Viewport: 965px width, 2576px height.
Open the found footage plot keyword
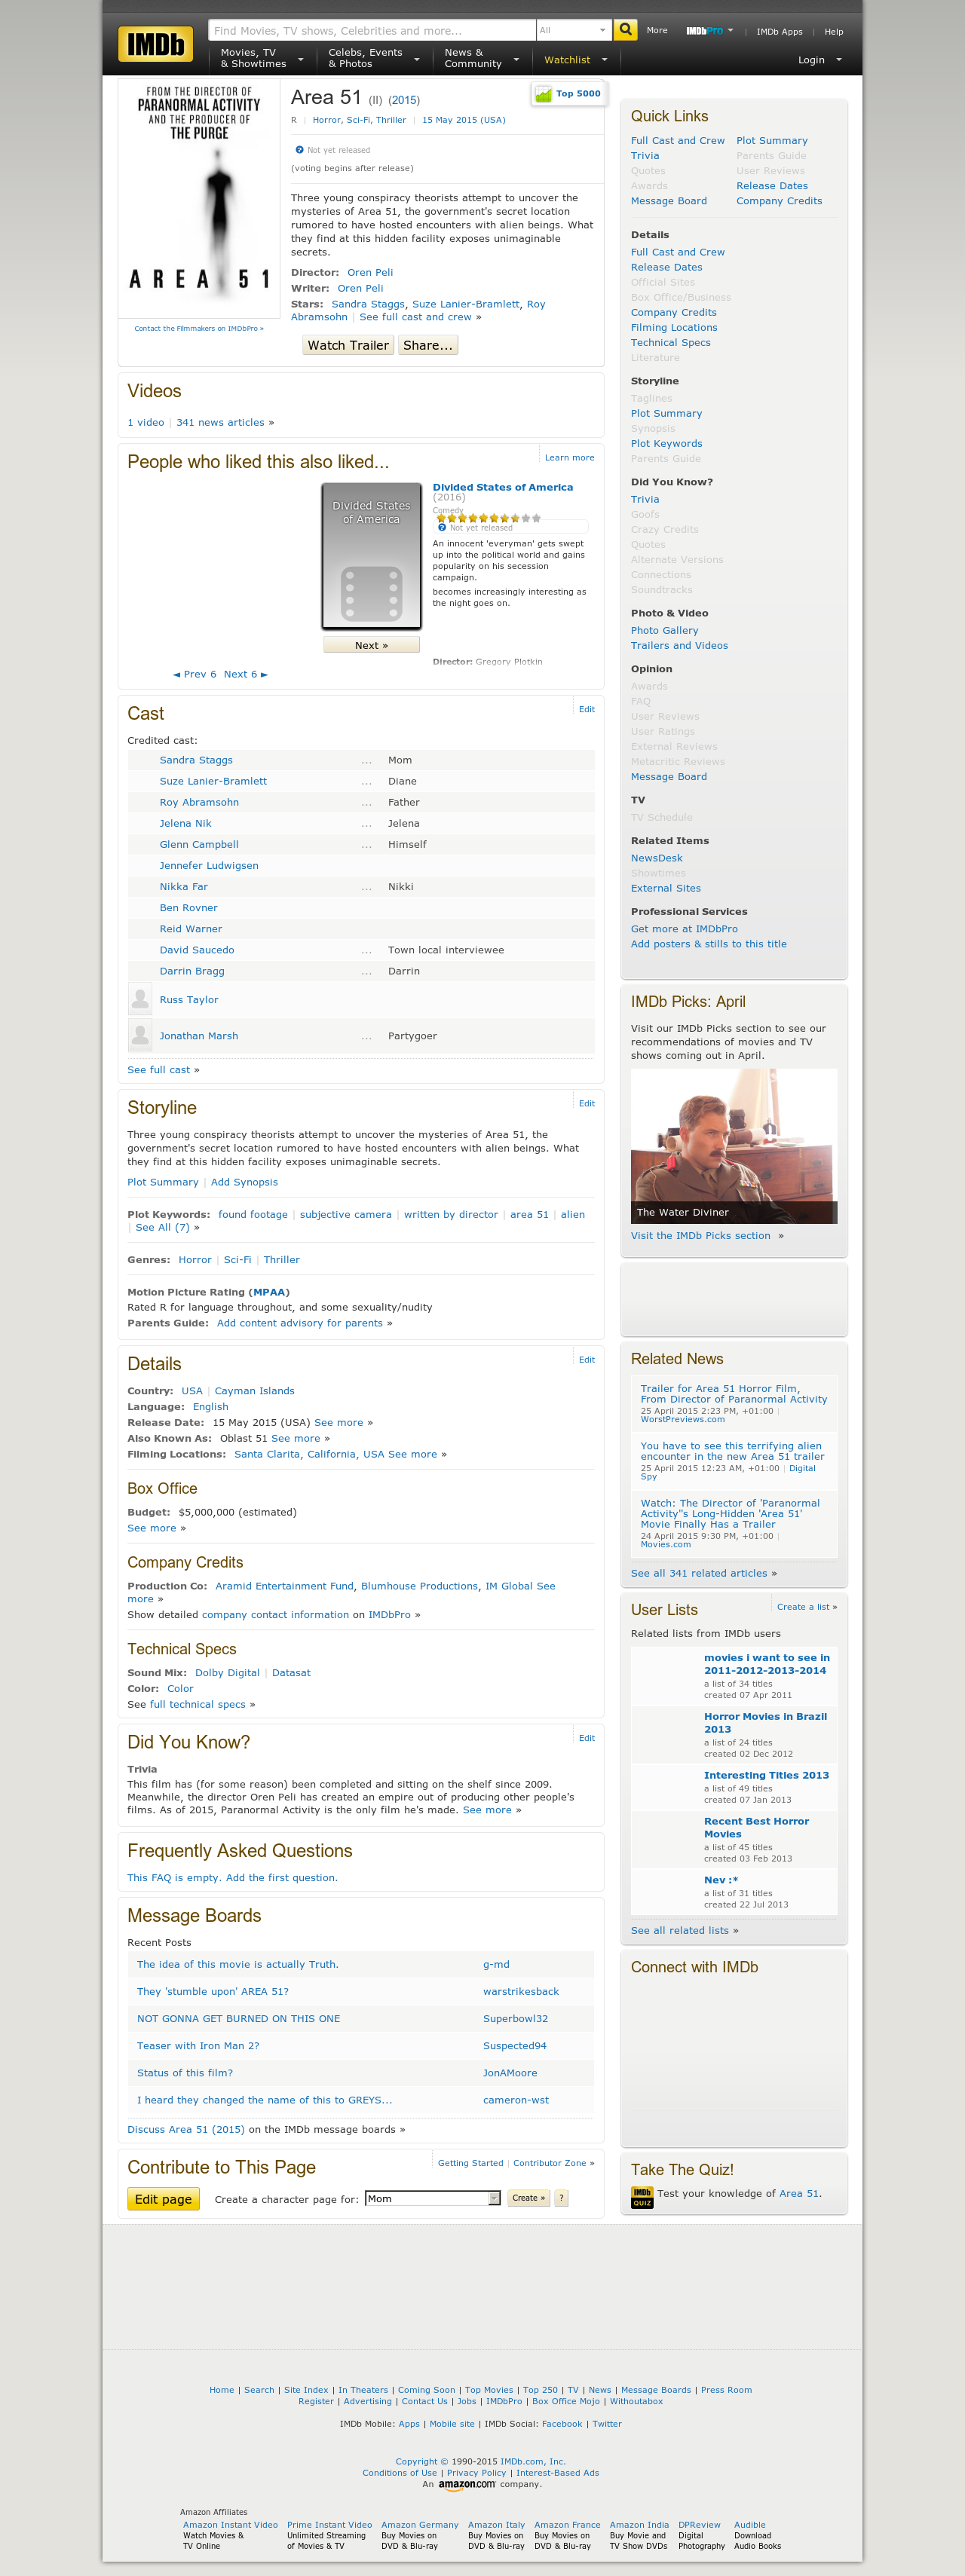point(253,1215)
